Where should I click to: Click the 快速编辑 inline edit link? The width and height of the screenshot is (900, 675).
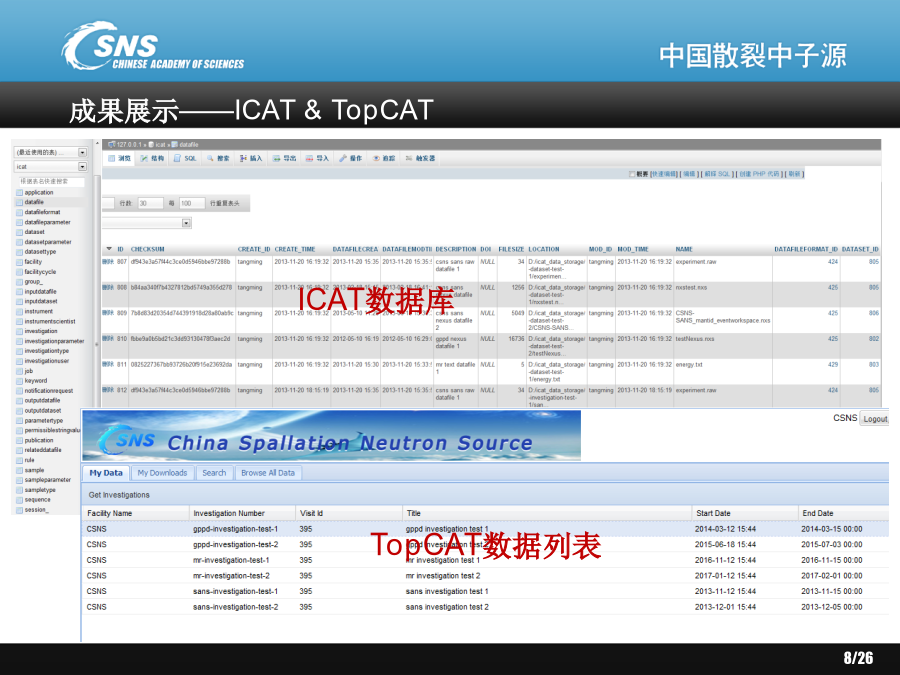664,174
